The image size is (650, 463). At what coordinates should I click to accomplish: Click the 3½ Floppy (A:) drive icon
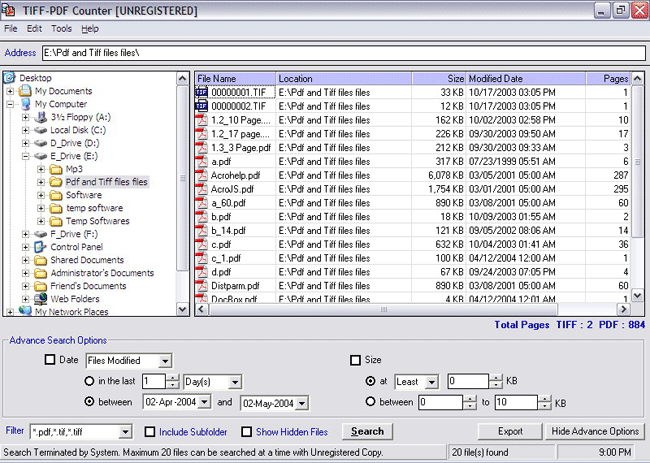tap(40, 117)
